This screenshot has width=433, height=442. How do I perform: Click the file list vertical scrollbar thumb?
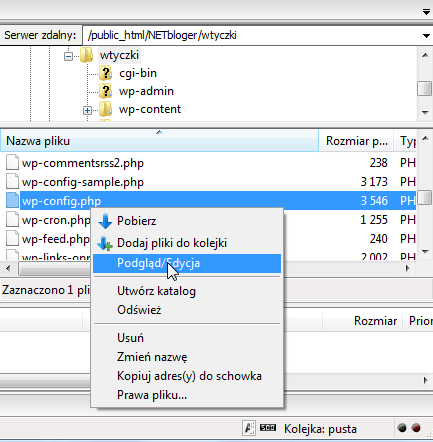[425, 197]
